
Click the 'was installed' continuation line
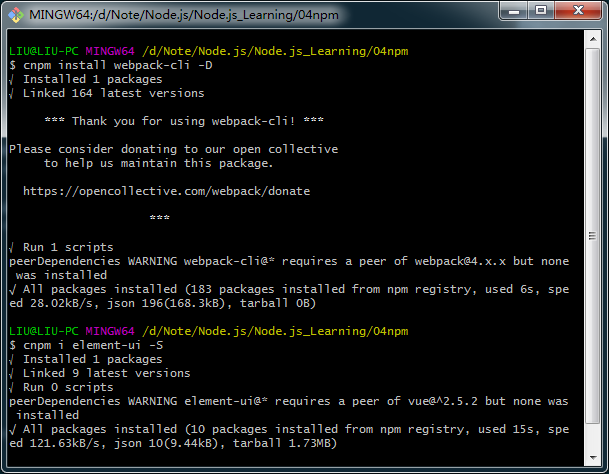61,275
